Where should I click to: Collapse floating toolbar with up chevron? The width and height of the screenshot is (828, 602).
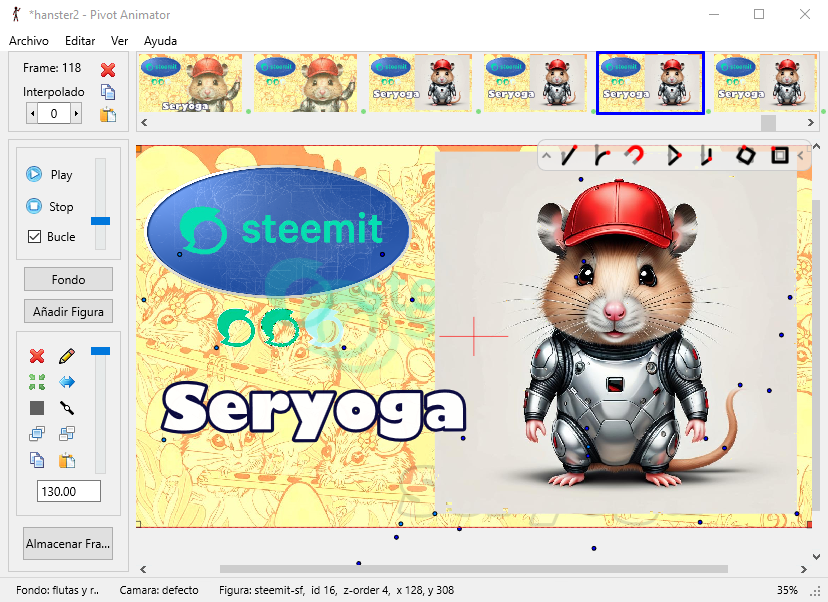(x=547, y=156)
